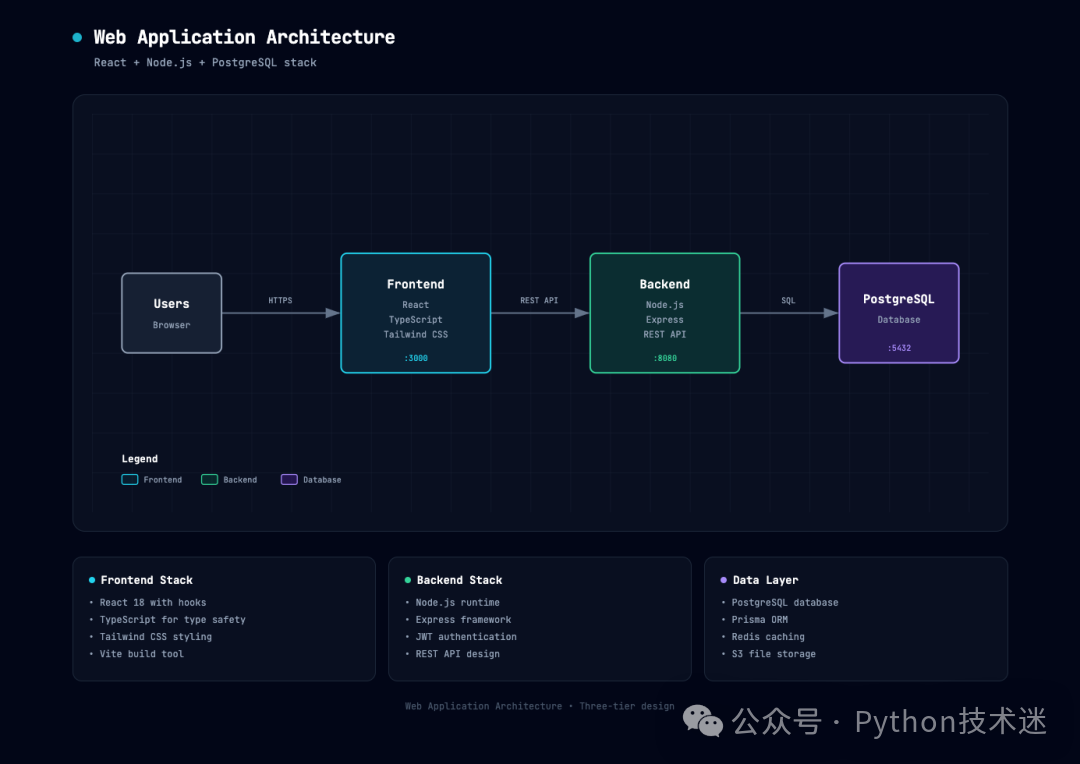Screen dimensions: 1080x764
Task: Click the green Backend legend swatch
Action: 209,479
